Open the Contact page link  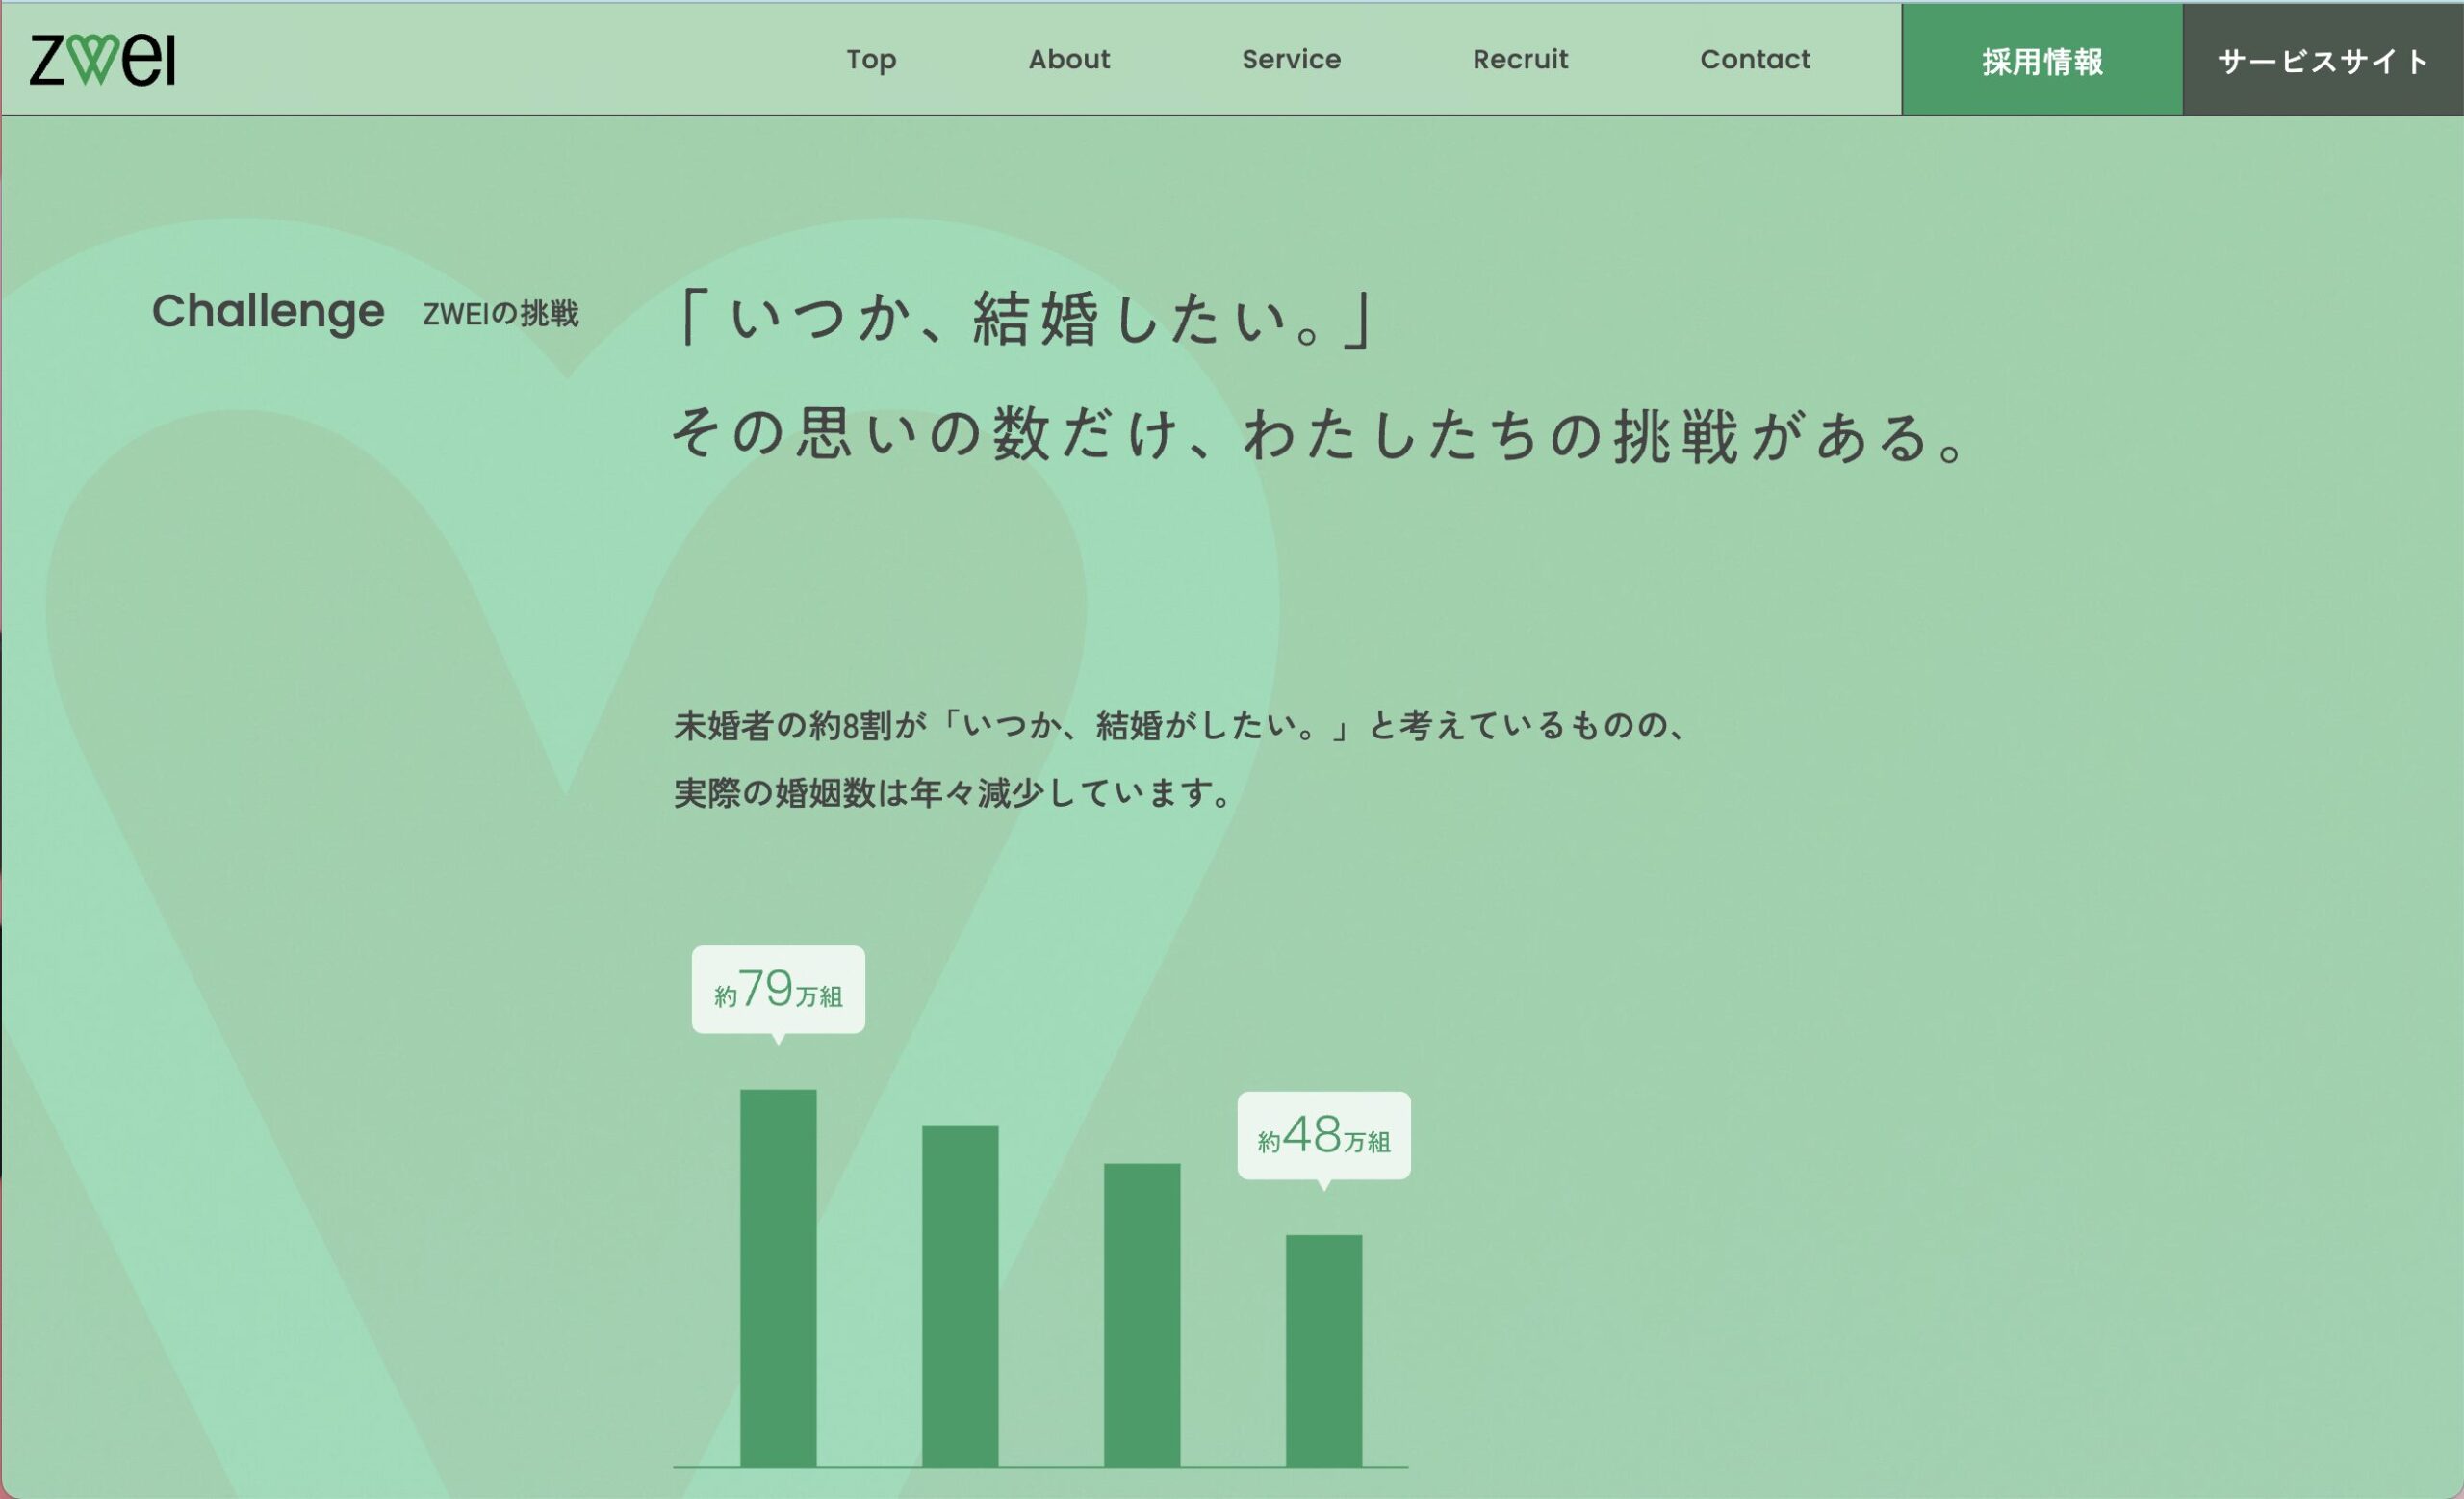pos(1755,60)
